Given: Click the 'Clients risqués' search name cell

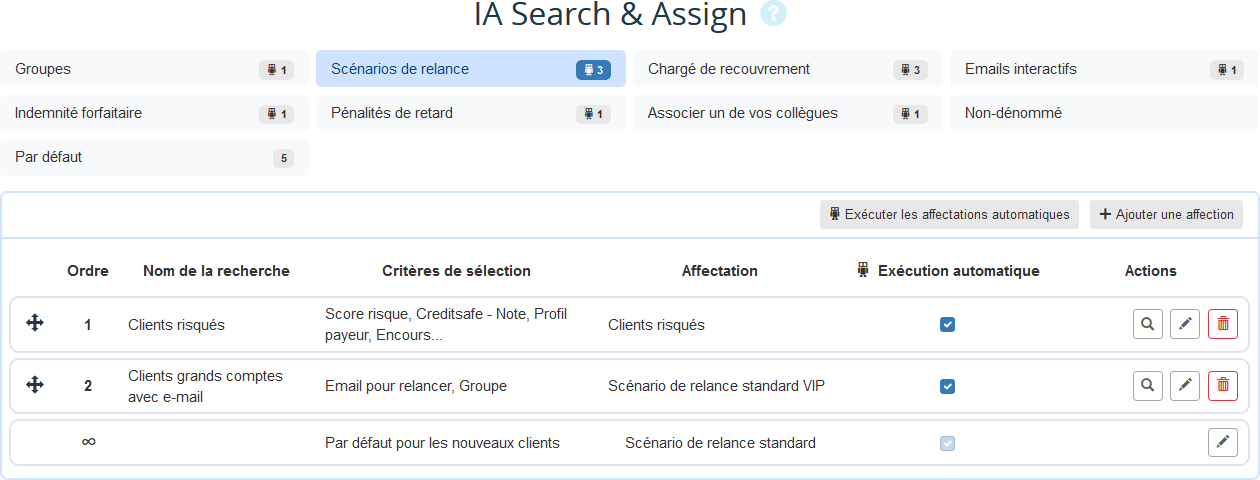Looking at the screenshot, I should pyautogui.click(x=177, y=325).
